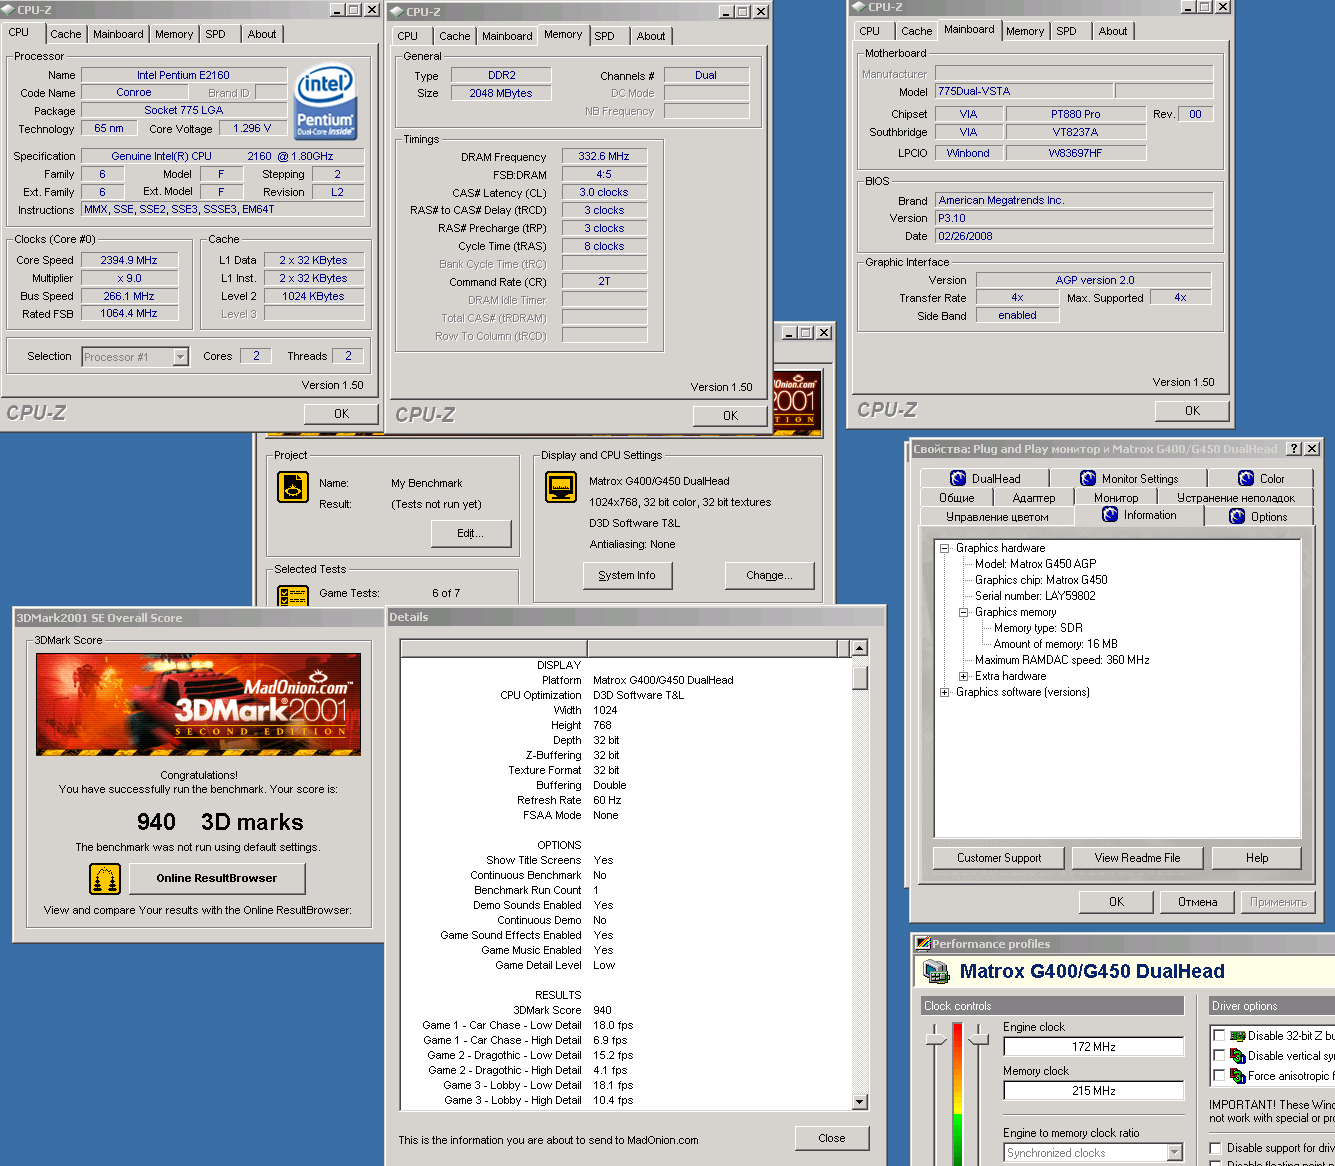This screenshot has width=1335, height=1166.
Task: Select 'Model: Matrox G450 AGP' tree row
Action: click(x=1035, y=564)
